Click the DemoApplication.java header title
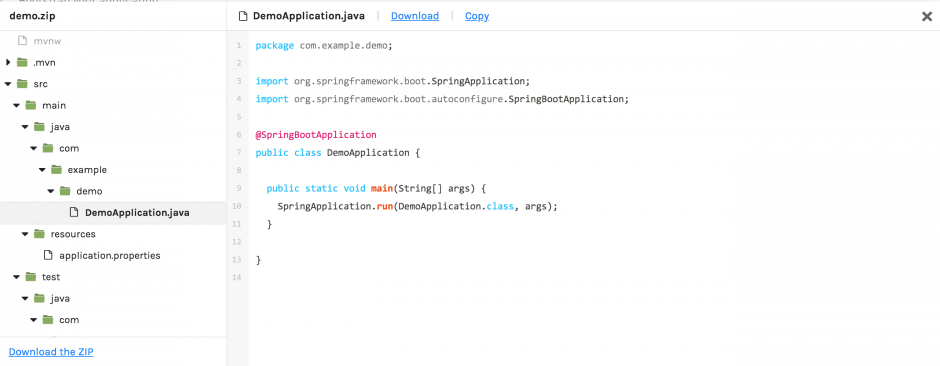The image size is (940, 366). pyautogui.click(x=309, y=16)
